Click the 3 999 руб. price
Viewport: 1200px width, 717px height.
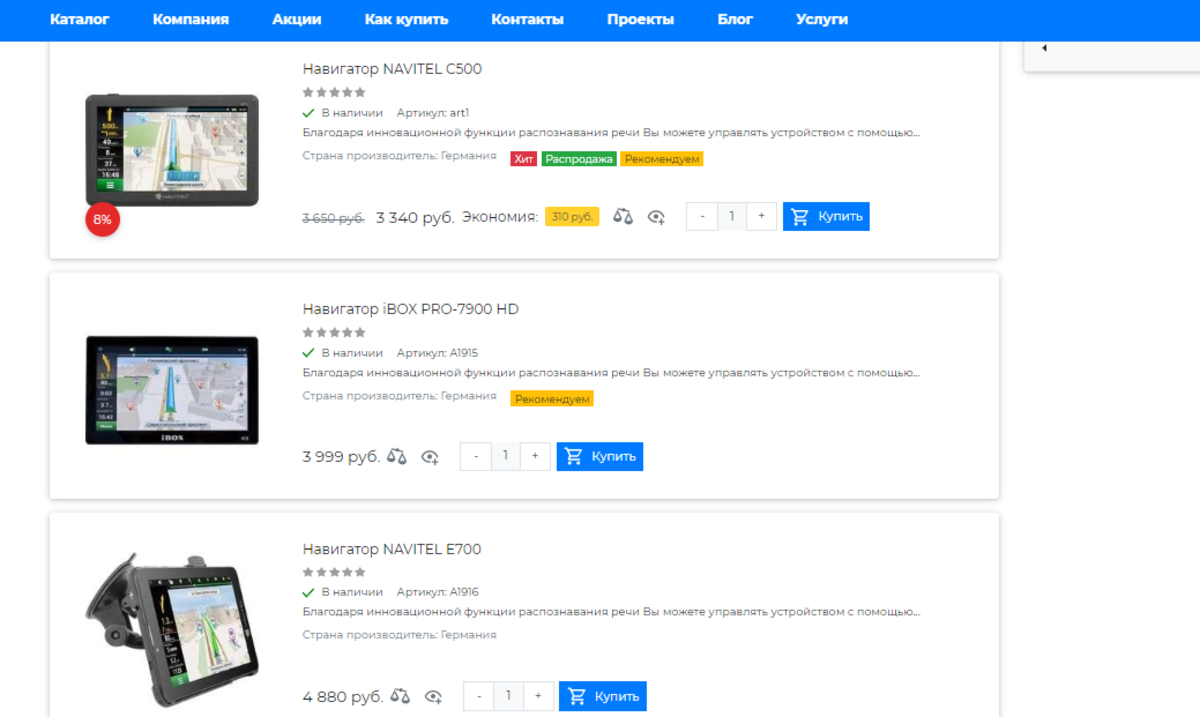pyautogui.click(x=341, y=457)
